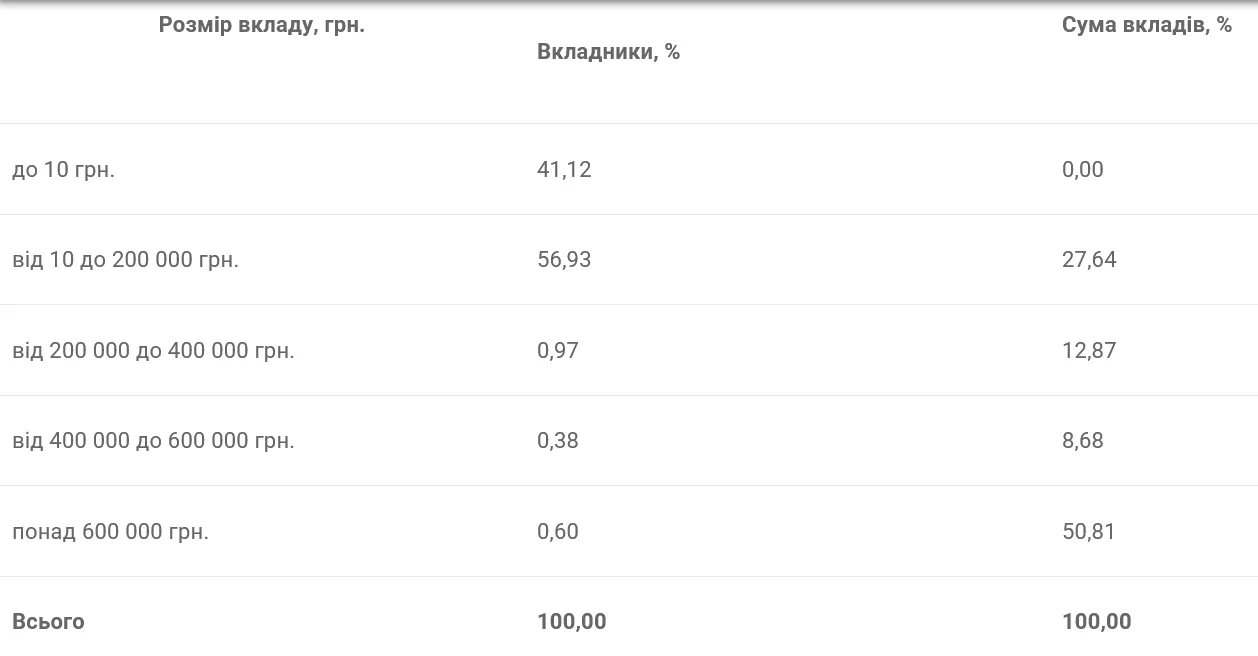Select the 'від 10 до 200 000 грн.' cell
The image size is (1258, 656).
[x=126, y=260]
